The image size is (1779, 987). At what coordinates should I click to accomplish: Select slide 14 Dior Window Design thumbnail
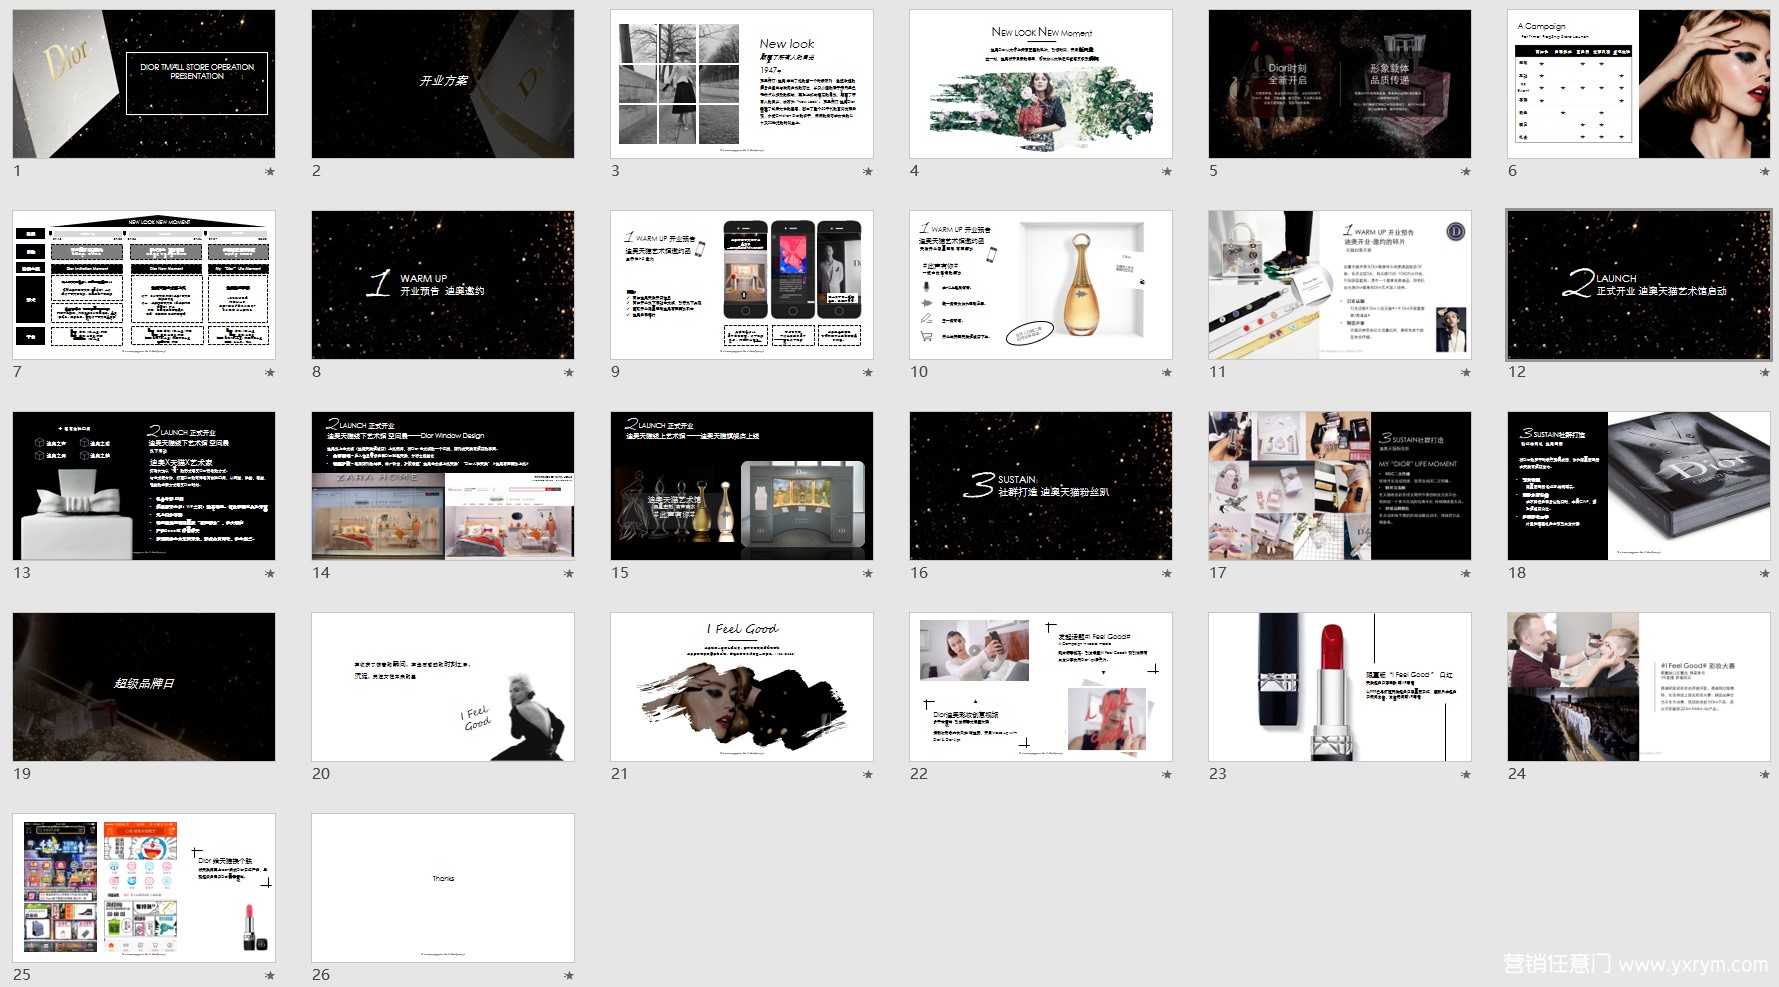click(443, 486)
